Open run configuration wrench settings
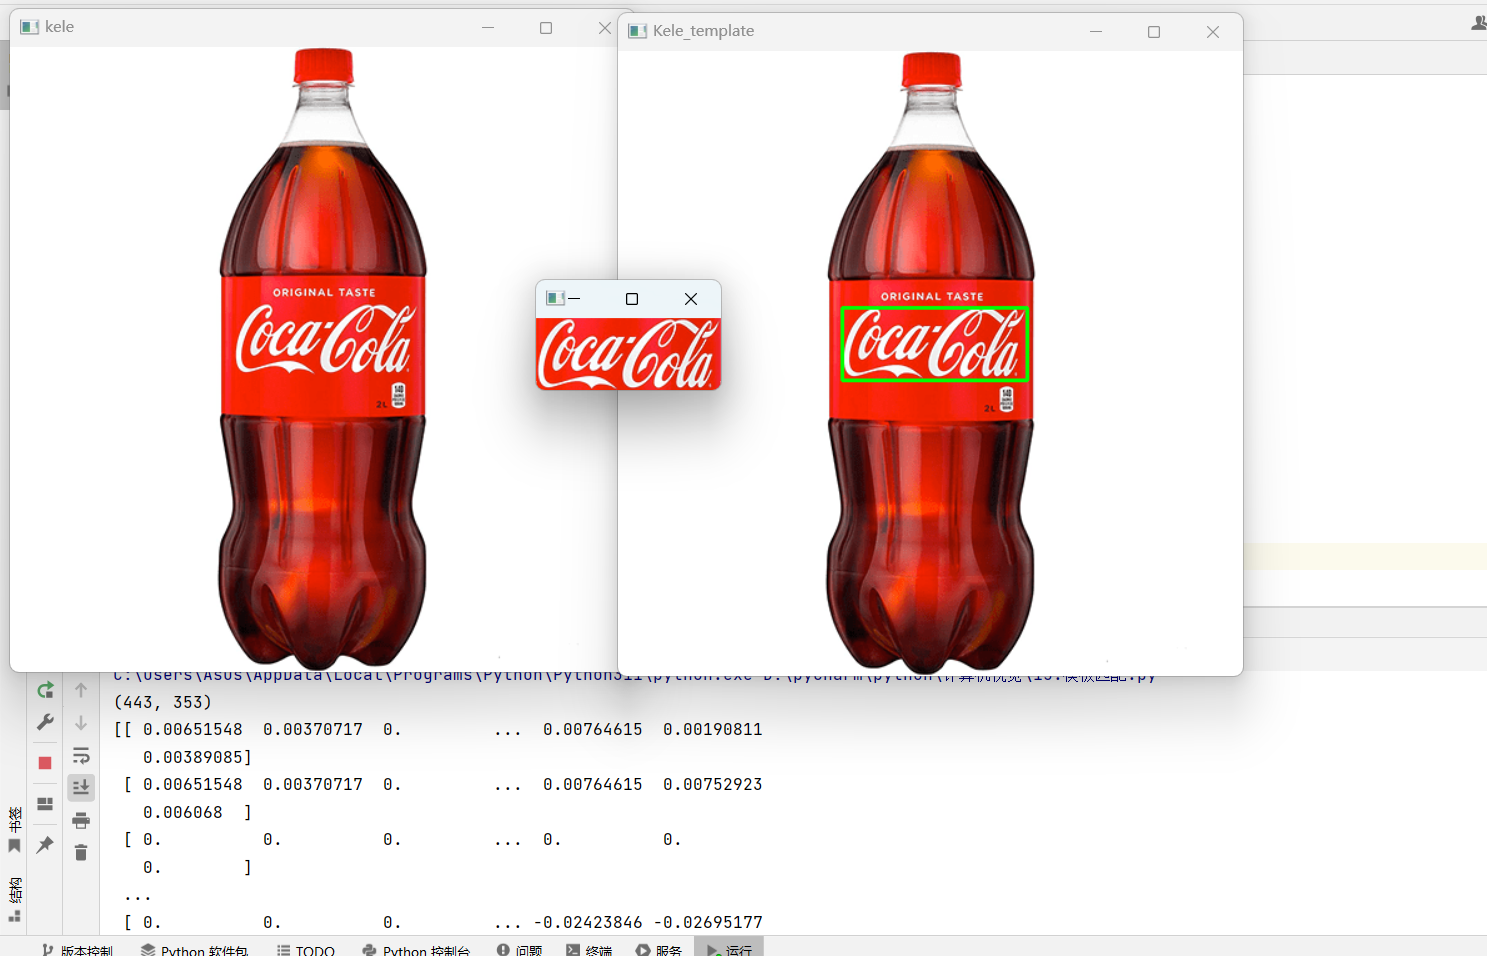The height and width of the screenshot is (956, 1487). (45, 722)
